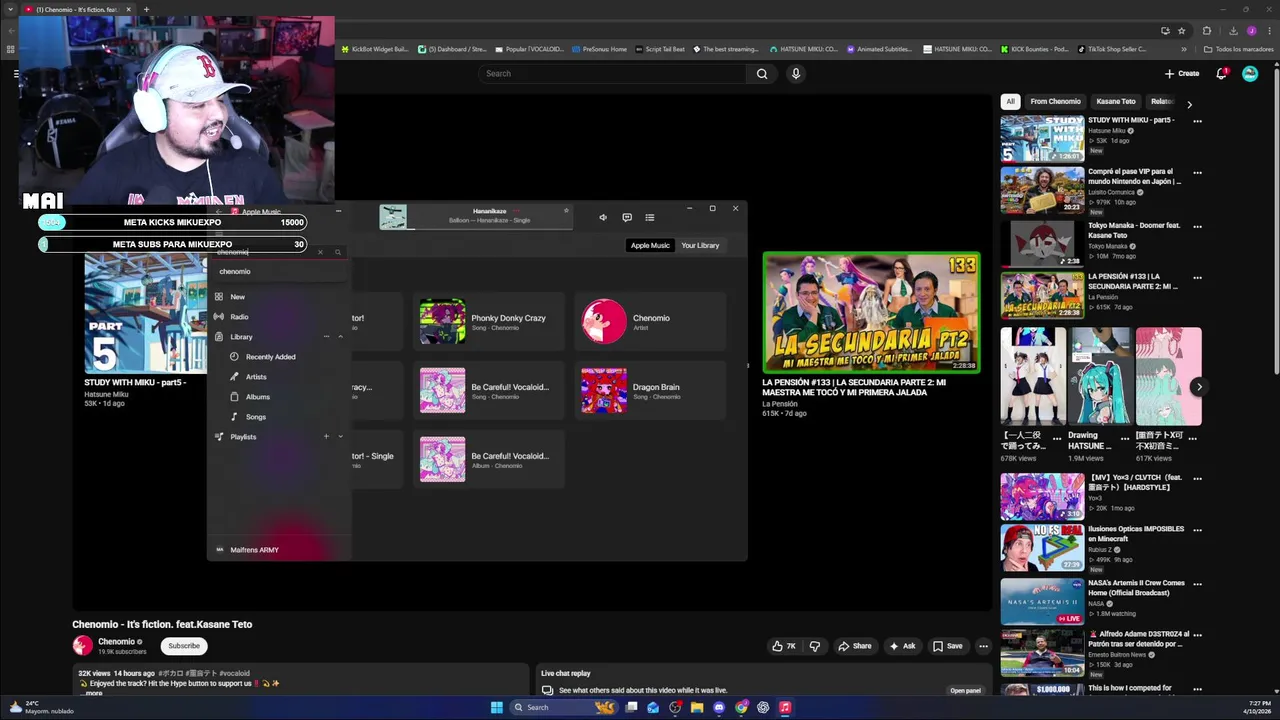Open Radio in Apple Music sidebar
Viewport: 1280px width, 720px height.
[x=280, y=317]
